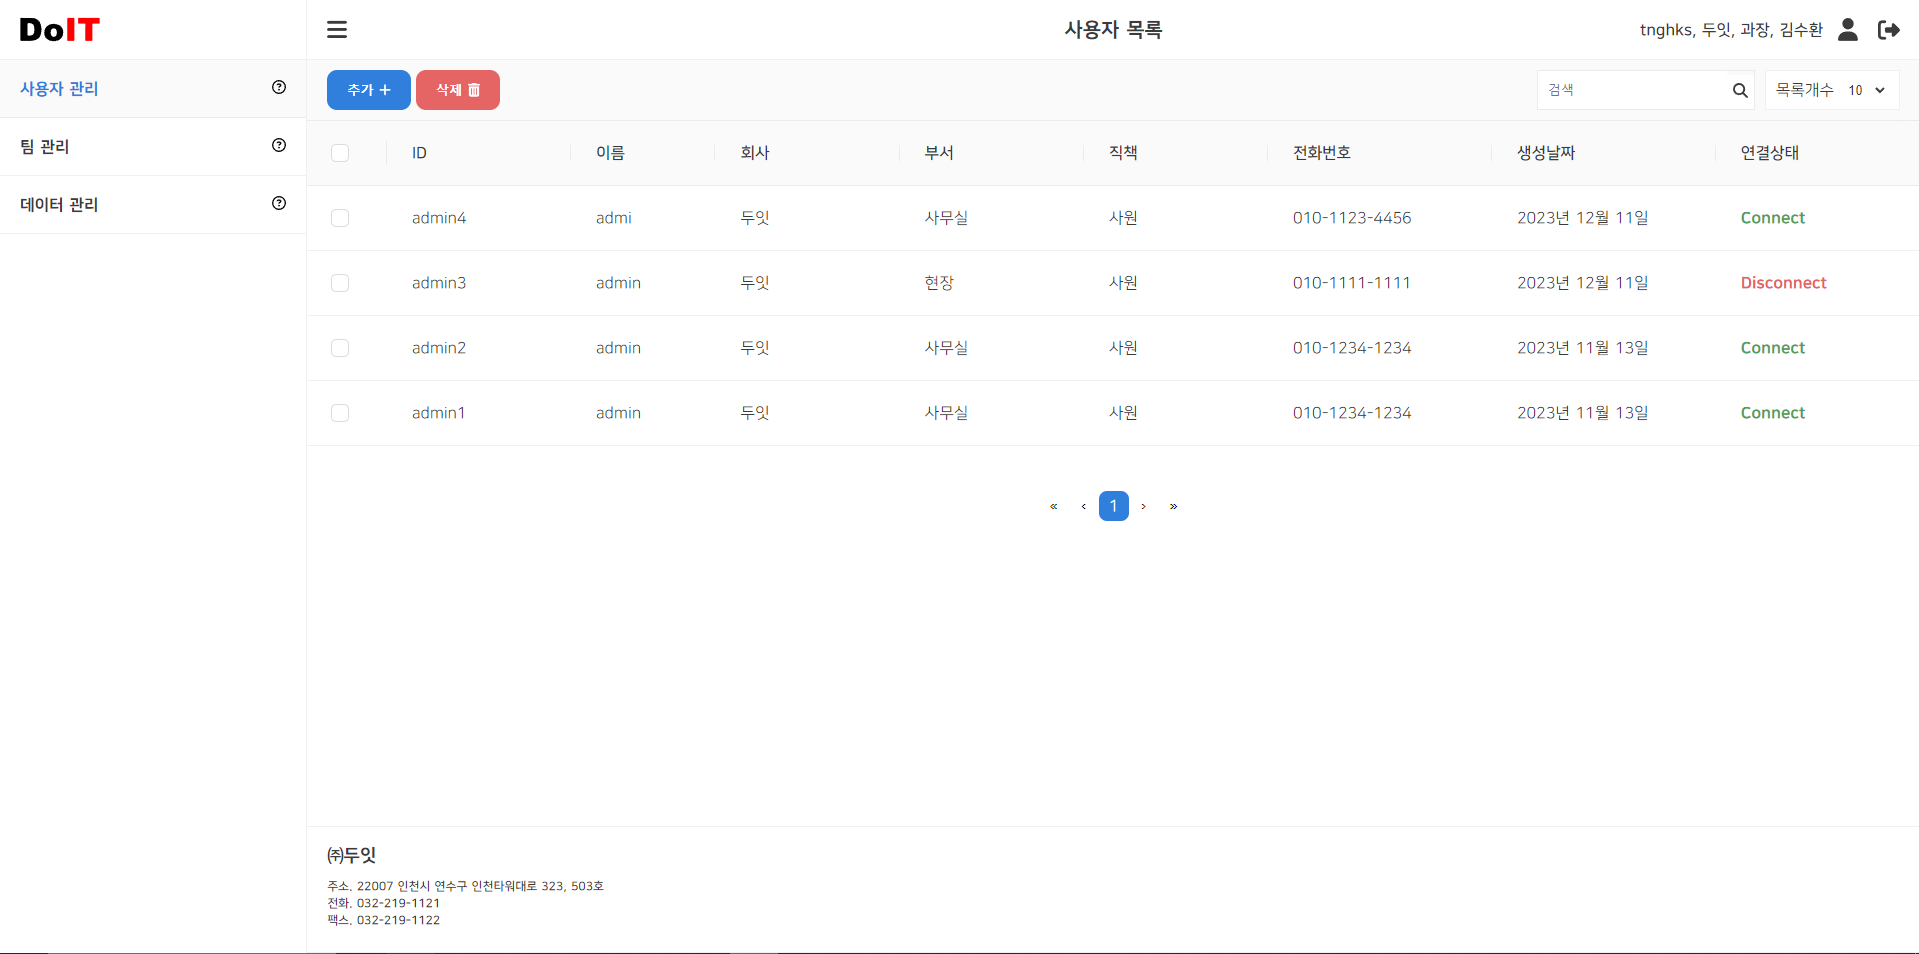Tick the select-all checkbox in header
This screenshot has height=954, width=1919.
(x=340, y=153)
